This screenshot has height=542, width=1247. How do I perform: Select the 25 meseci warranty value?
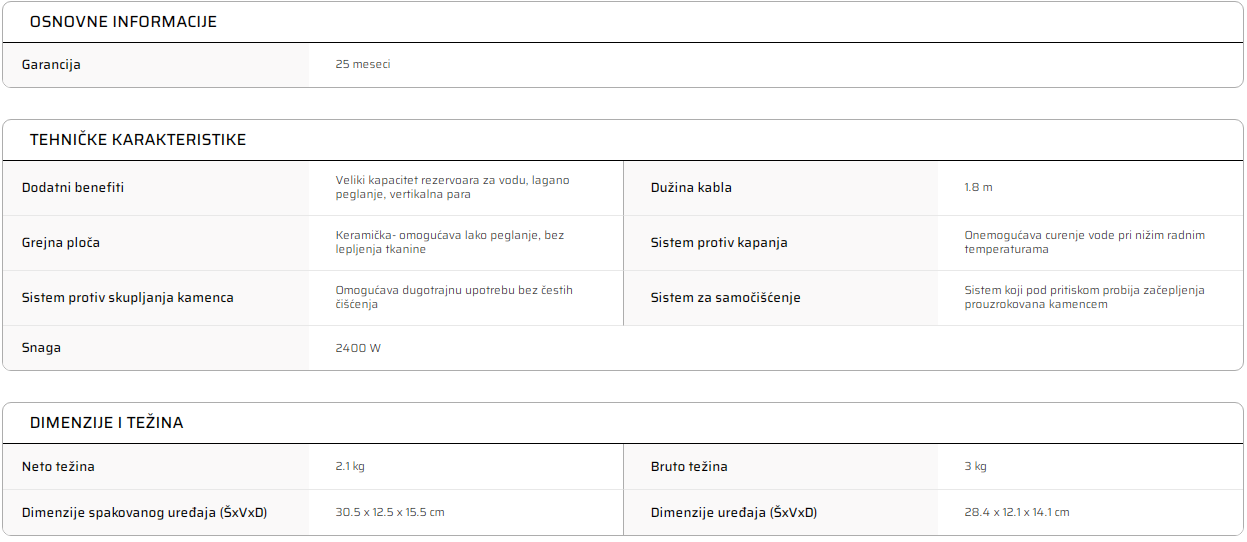[363, 64]
